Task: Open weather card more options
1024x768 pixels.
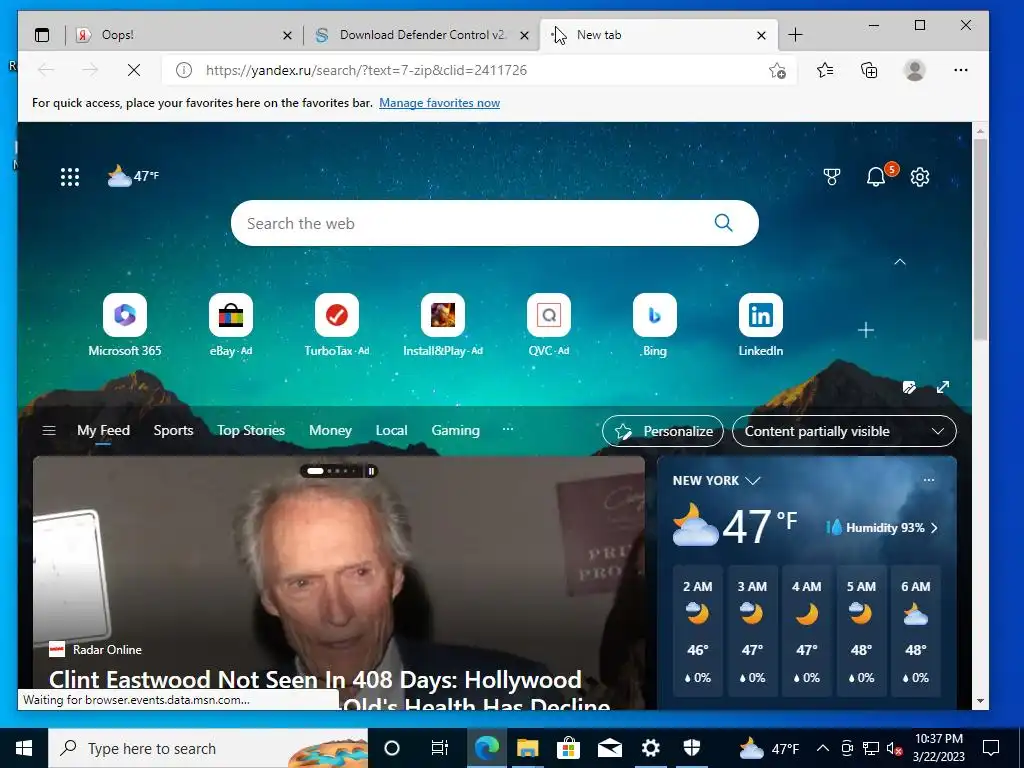Action: [x=929, y=480]
